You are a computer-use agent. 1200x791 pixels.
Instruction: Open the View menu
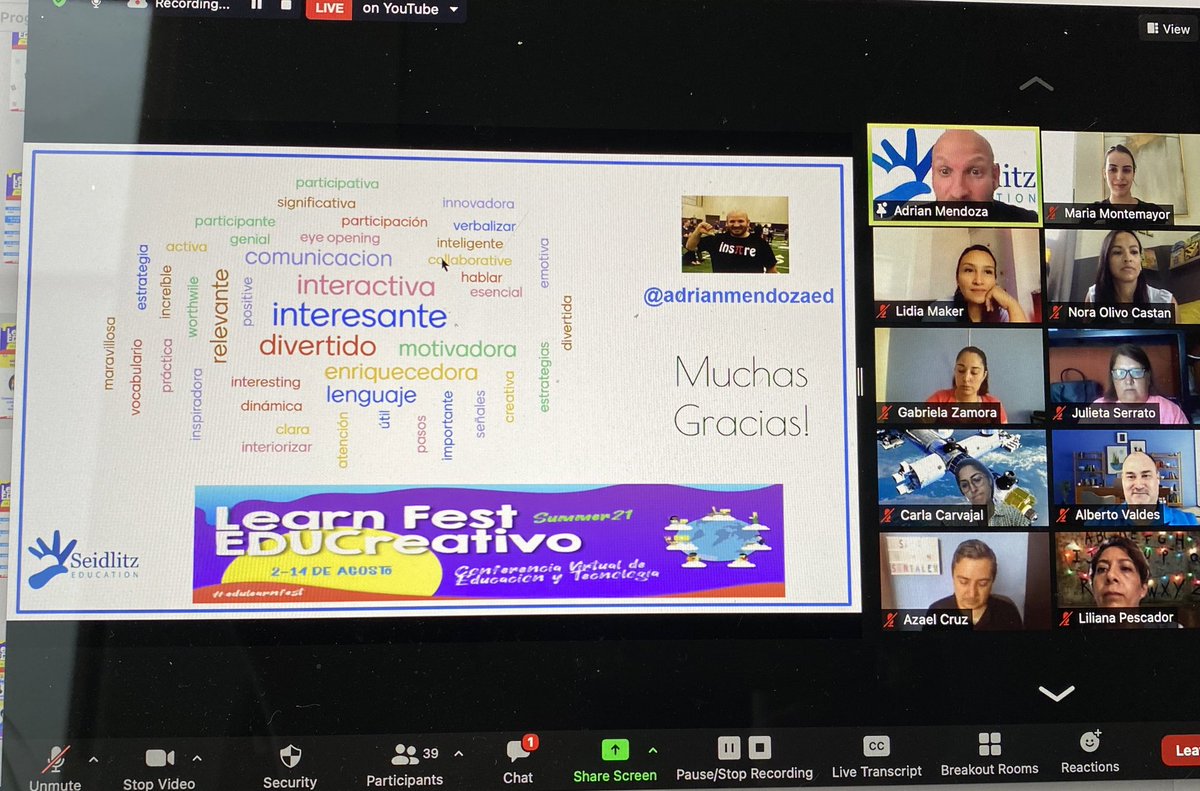pos(1165,29)
